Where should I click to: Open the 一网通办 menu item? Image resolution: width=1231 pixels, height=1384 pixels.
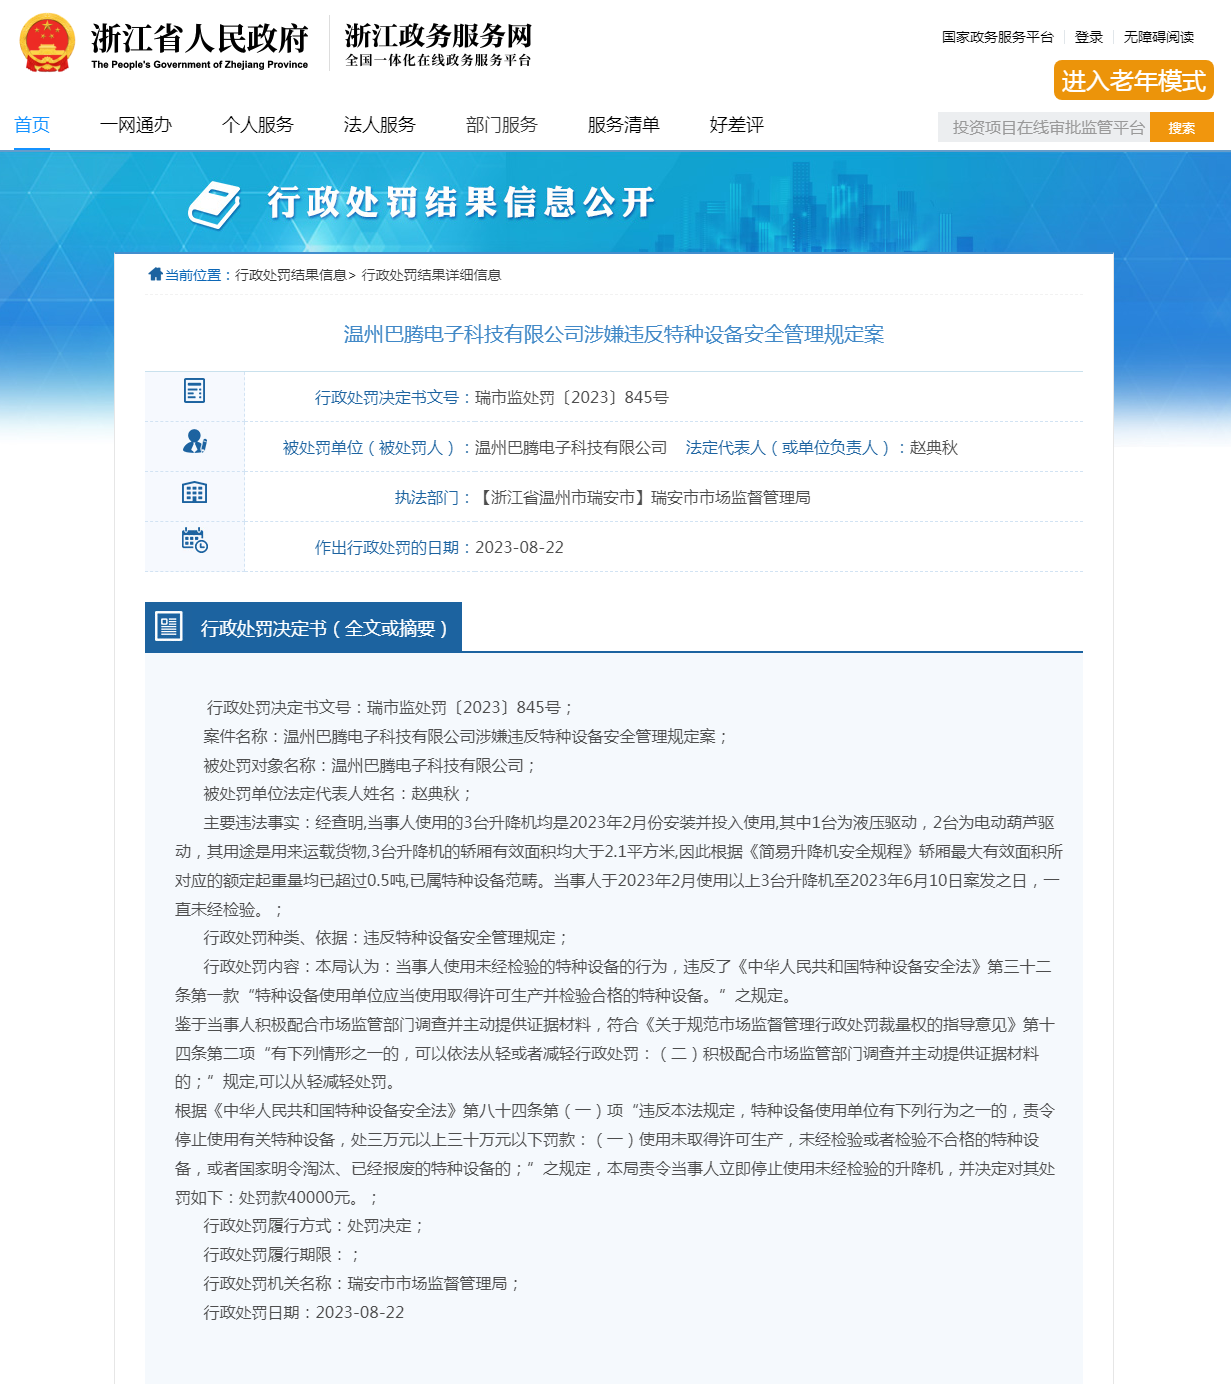136,125
